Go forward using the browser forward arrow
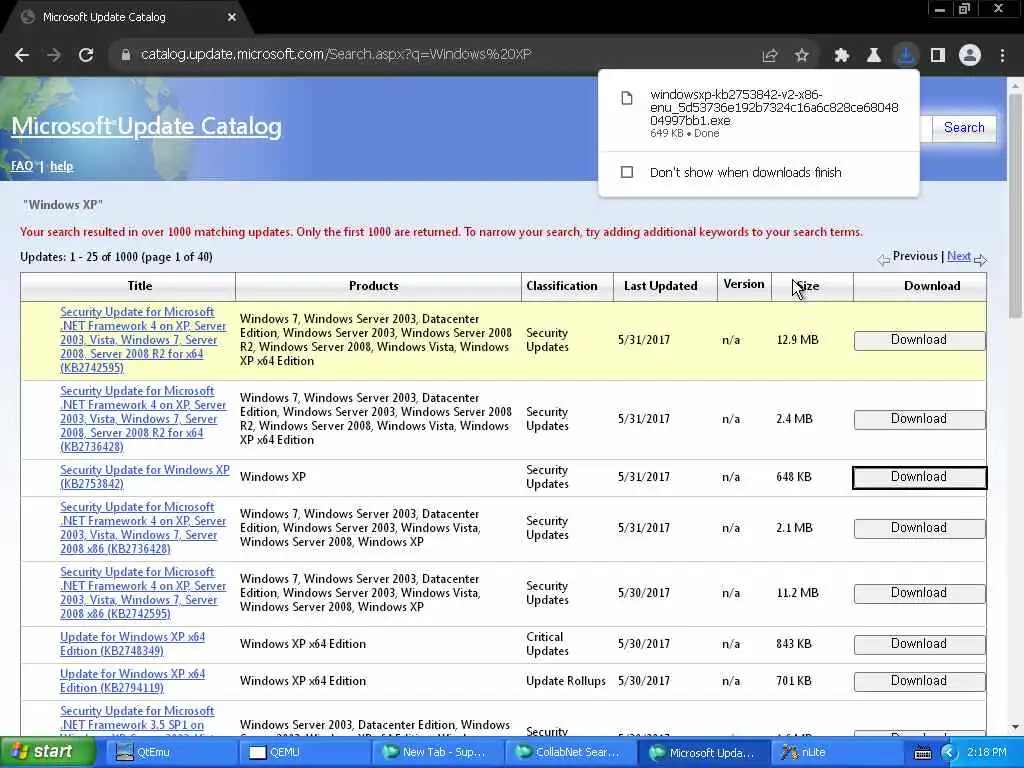Screen dimensions: 1024x768 [54, 55]
